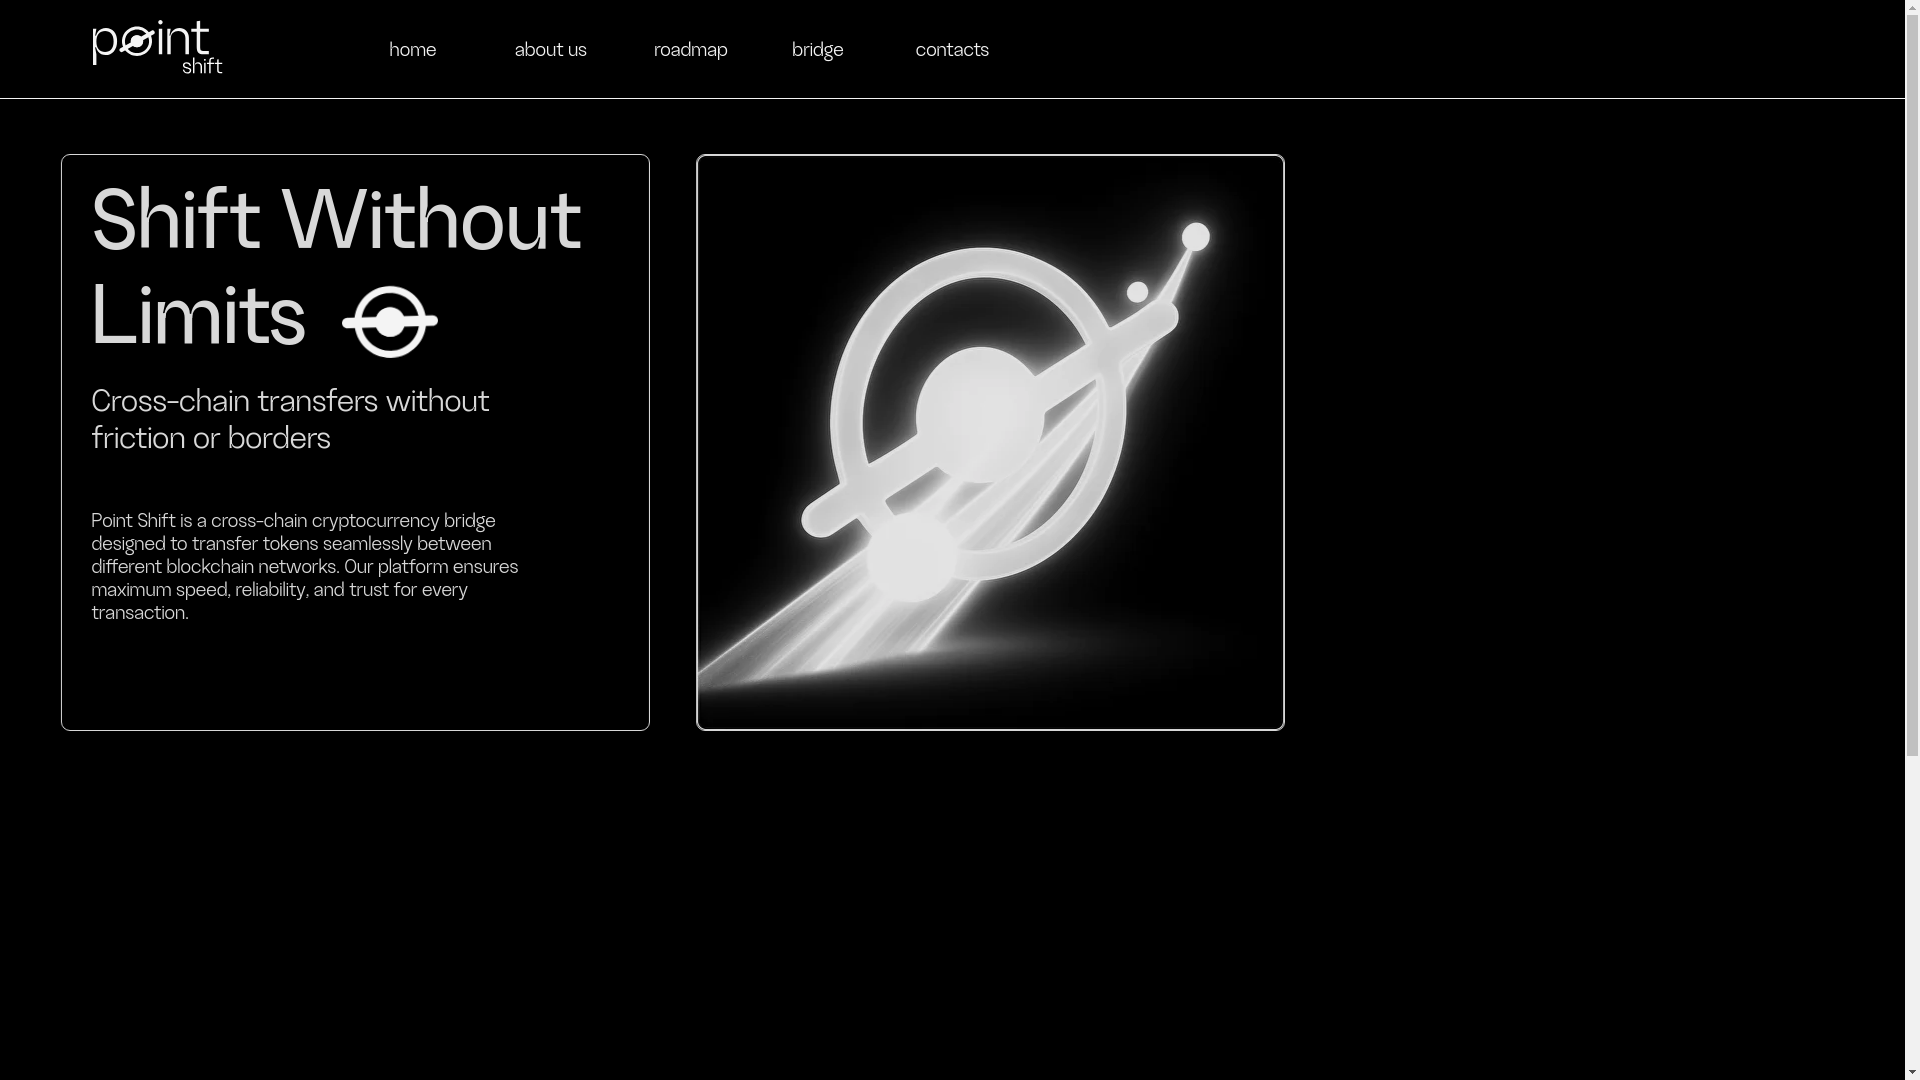Go to the about us page
This screenshot has height=1080, width=1920.
point(550,50)
